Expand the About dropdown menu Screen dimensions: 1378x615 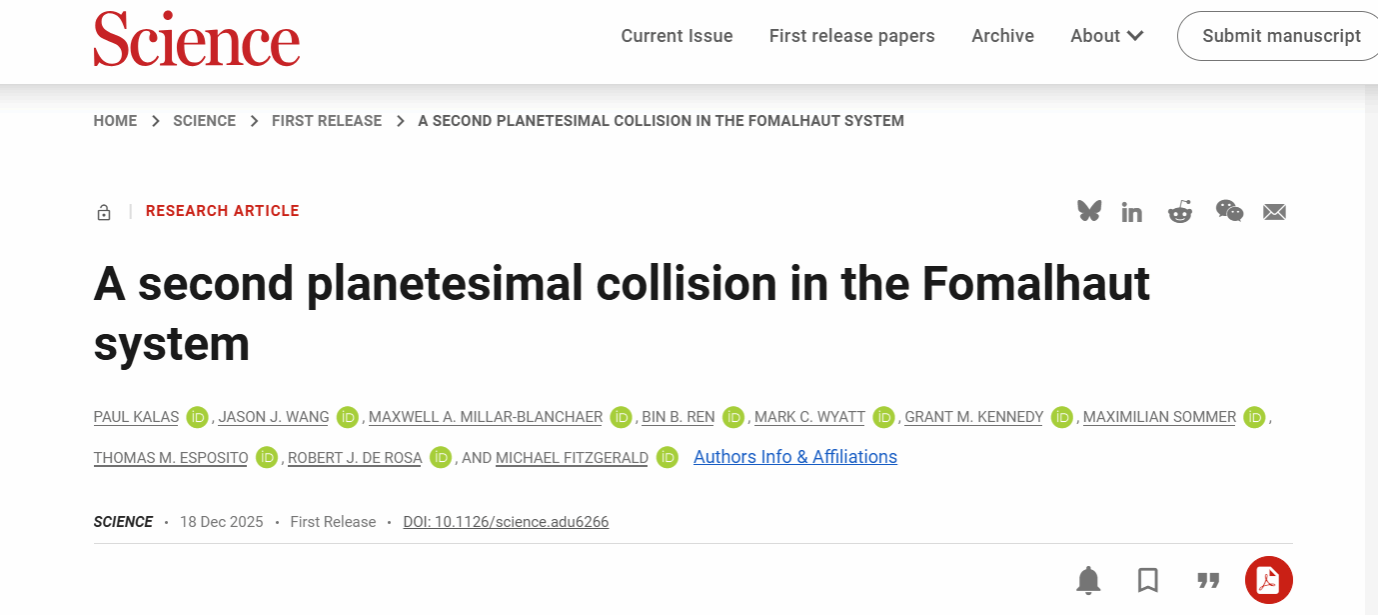[1107, 36]
